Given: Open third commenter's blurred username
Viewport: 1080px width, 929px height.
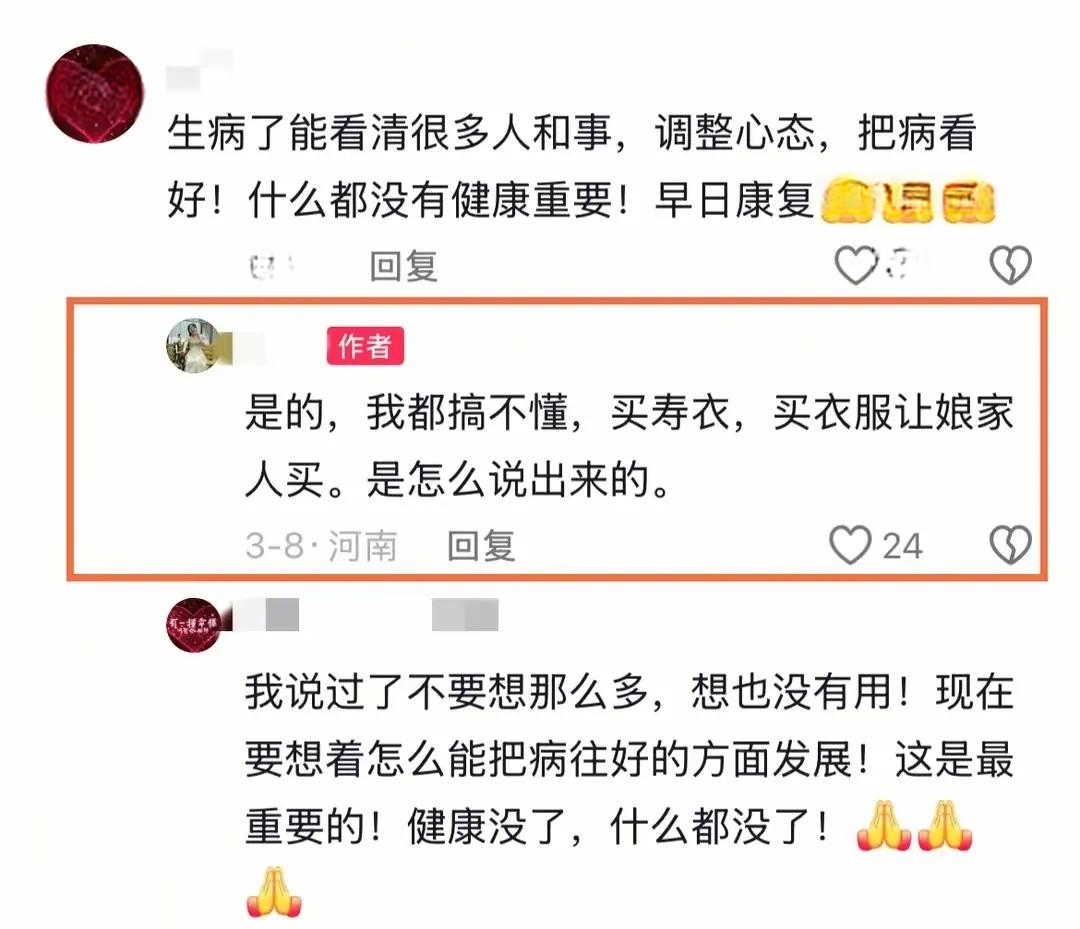Looking at the screenshot, I should (266, 614).
